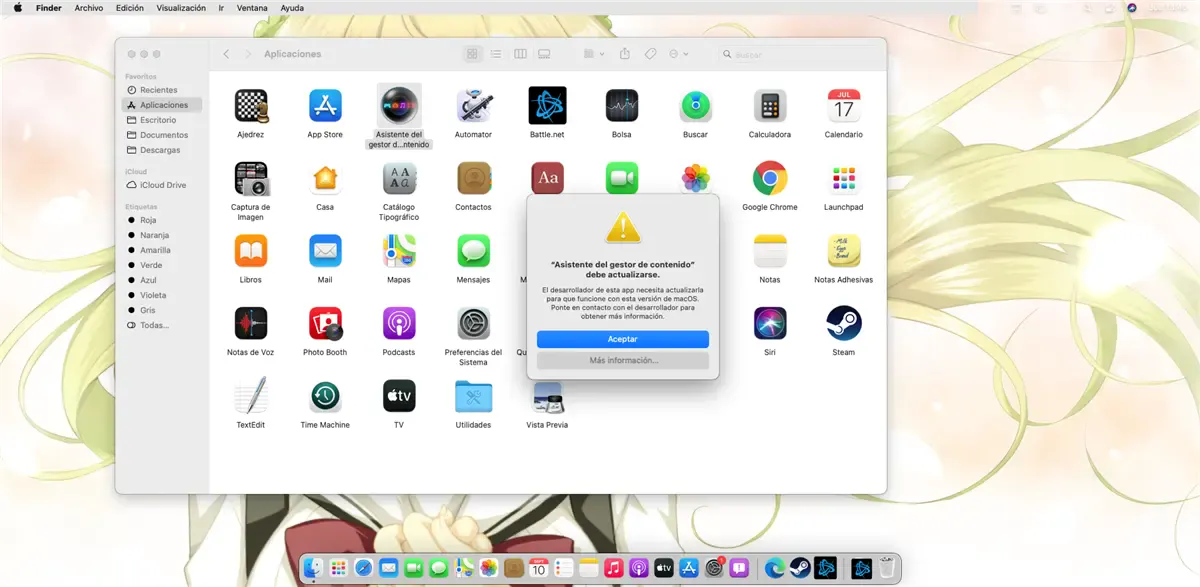
Task: Open the Libros books app
Action: click(250, 251)
